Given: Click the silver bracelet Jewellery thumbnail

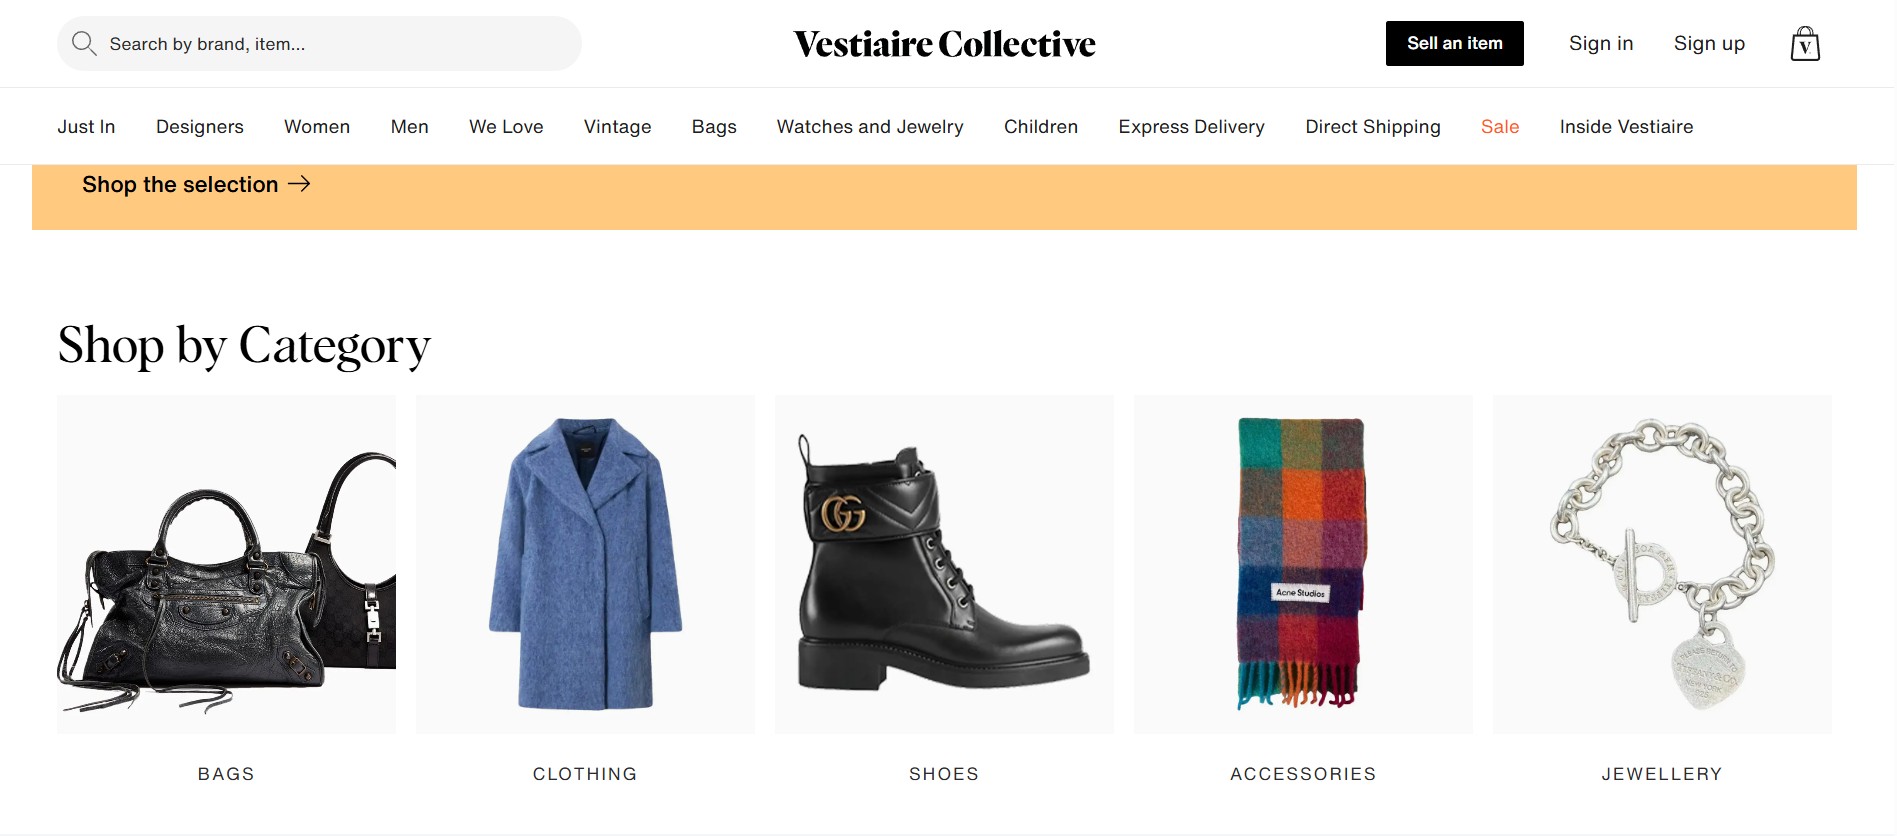Looking at the screenshot, I should [1661, 565].
